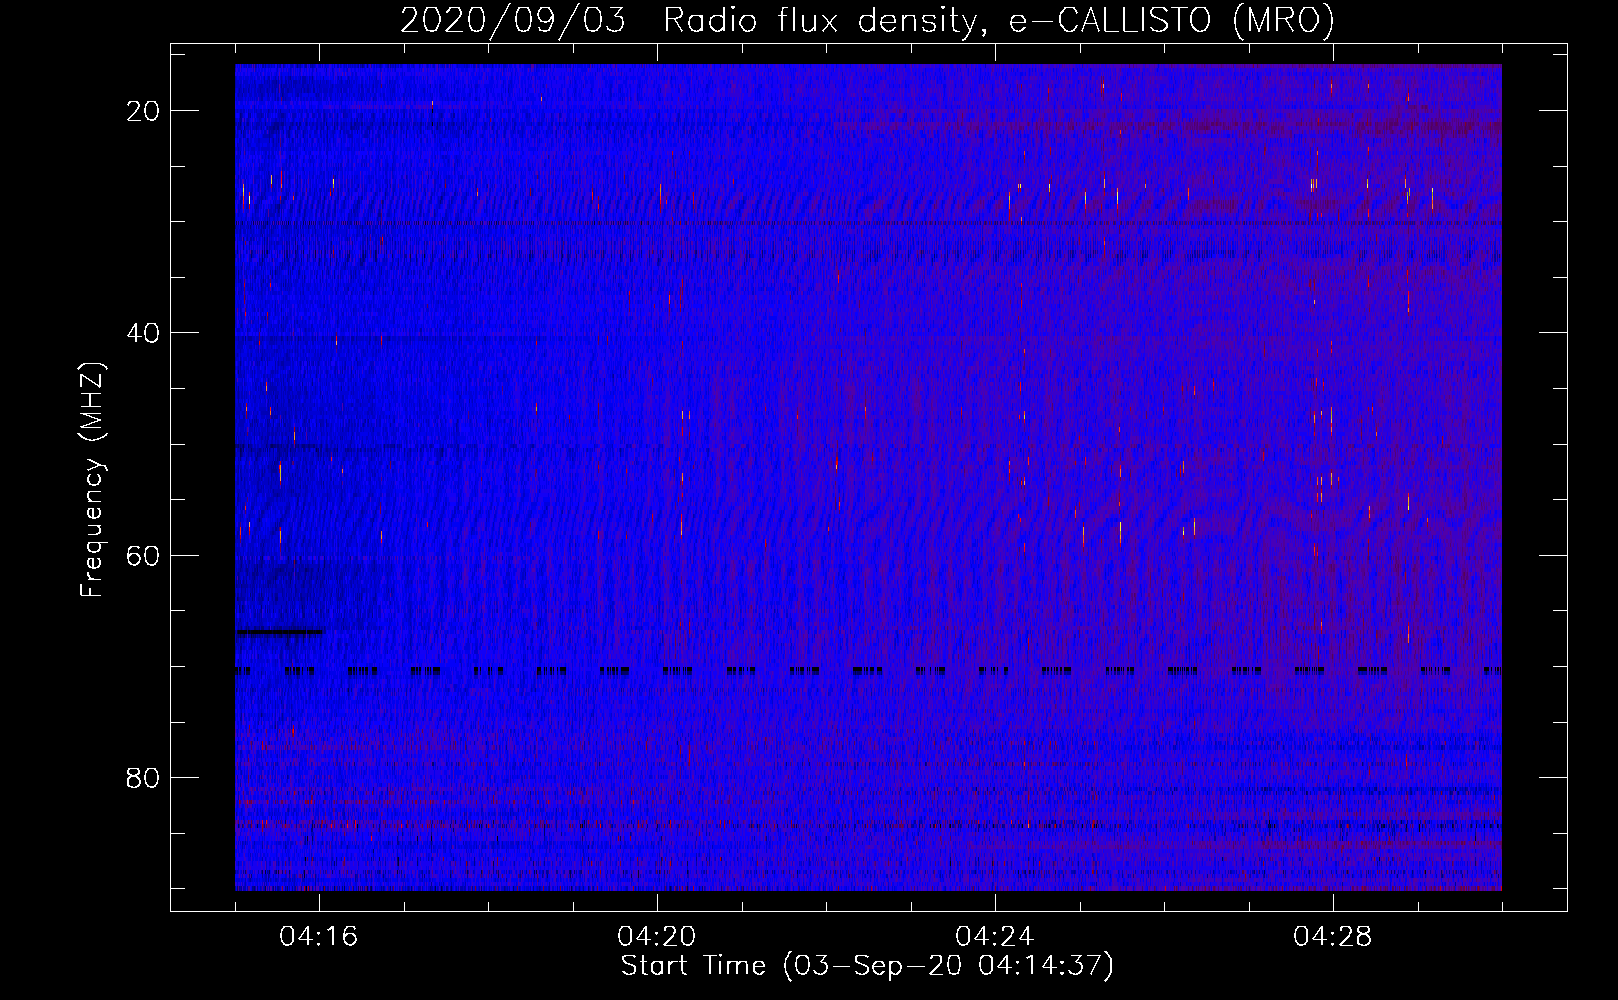
Task: Select the 'Frequency (MHZ)' y-axis label
Action: [92, 480]
